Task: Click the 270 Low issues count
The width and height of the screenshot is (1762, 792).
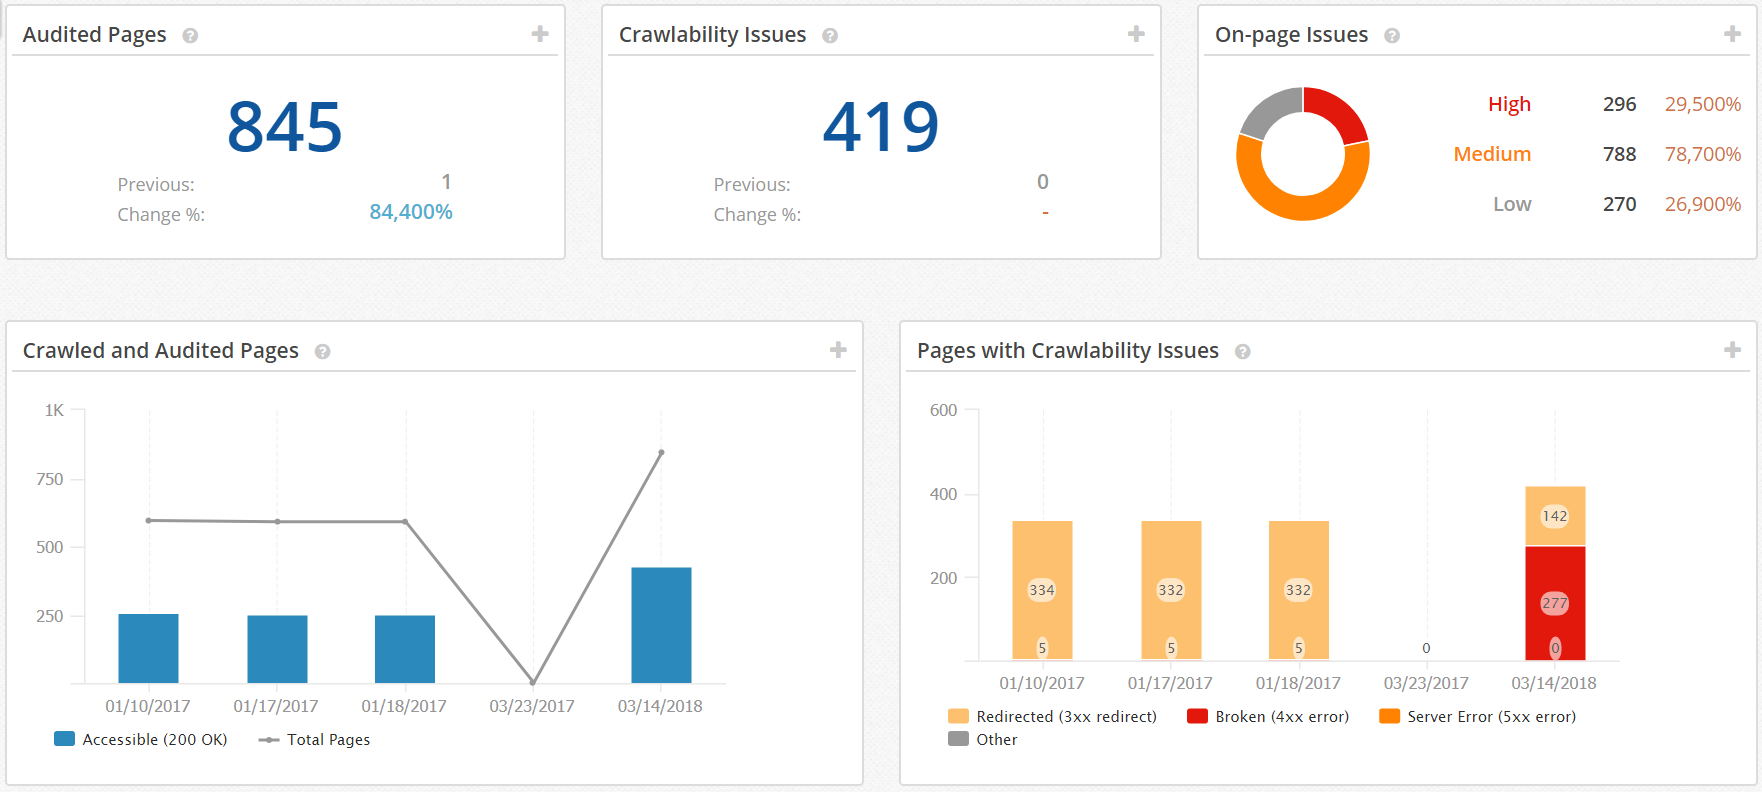Action: pyautogui.click(x=1620, y=204)
